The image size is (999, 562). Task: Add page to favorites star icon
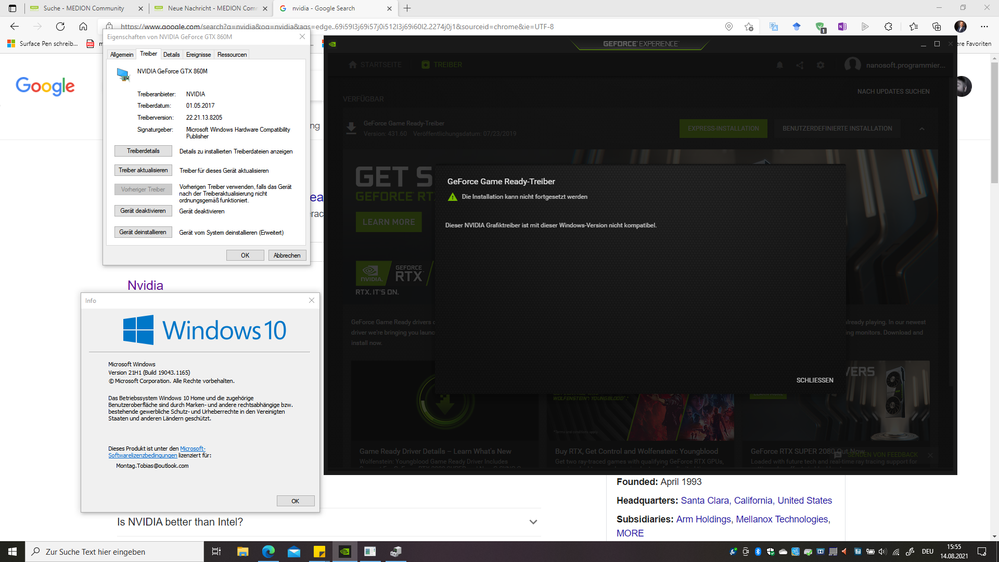(749, 26)
